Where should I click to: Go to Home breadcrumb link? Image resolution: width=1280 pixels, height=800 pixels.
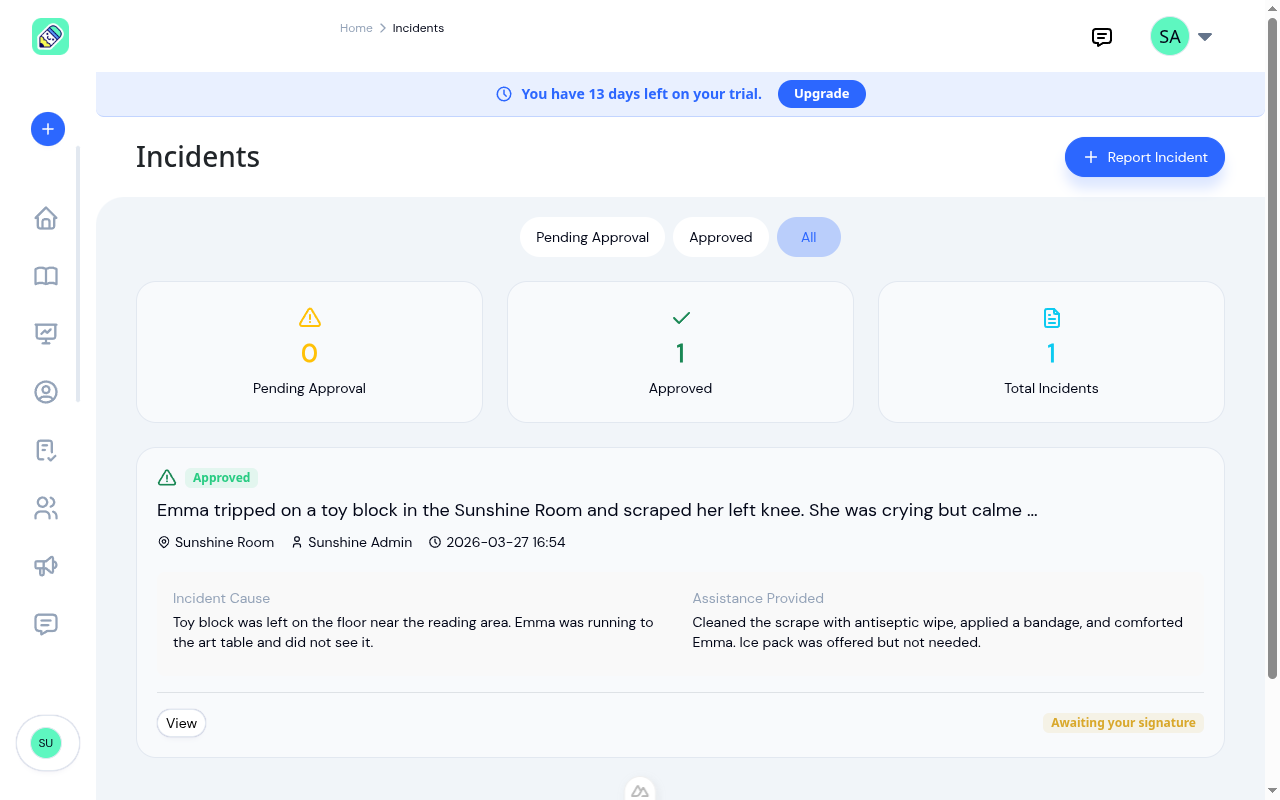356,28
